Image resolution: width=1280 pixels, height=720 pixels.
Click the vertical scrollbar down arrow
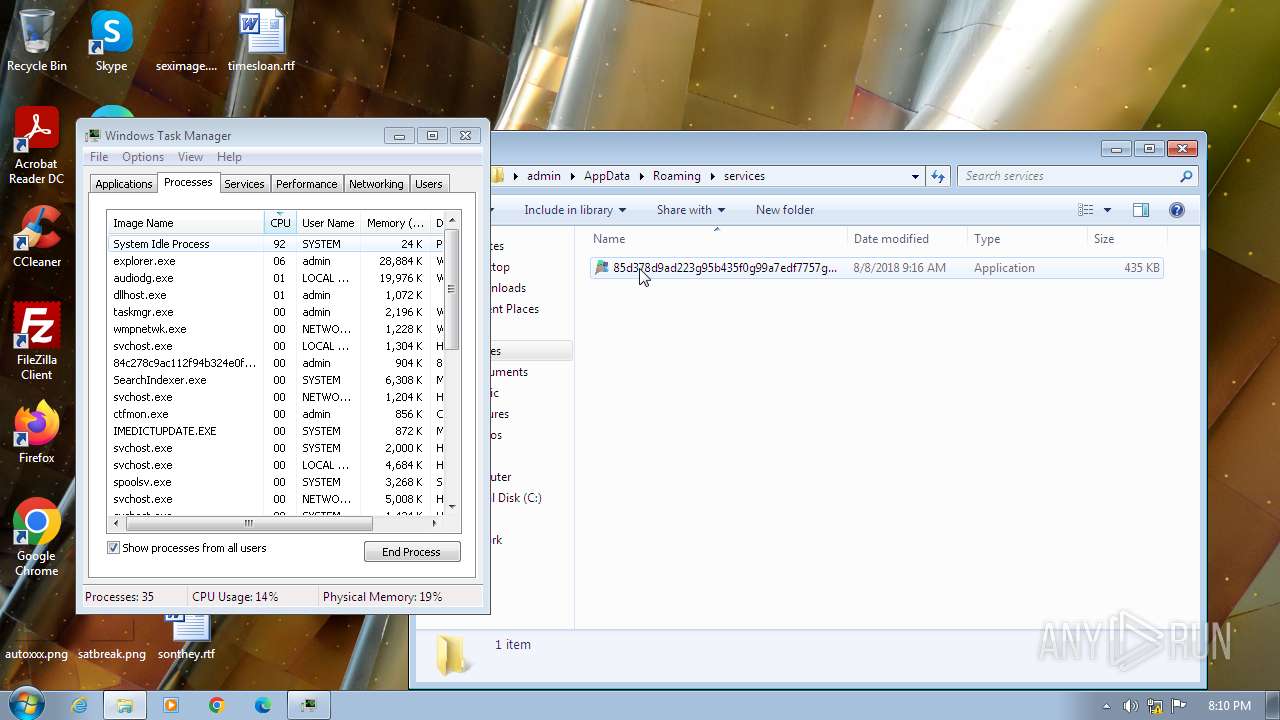452,506
